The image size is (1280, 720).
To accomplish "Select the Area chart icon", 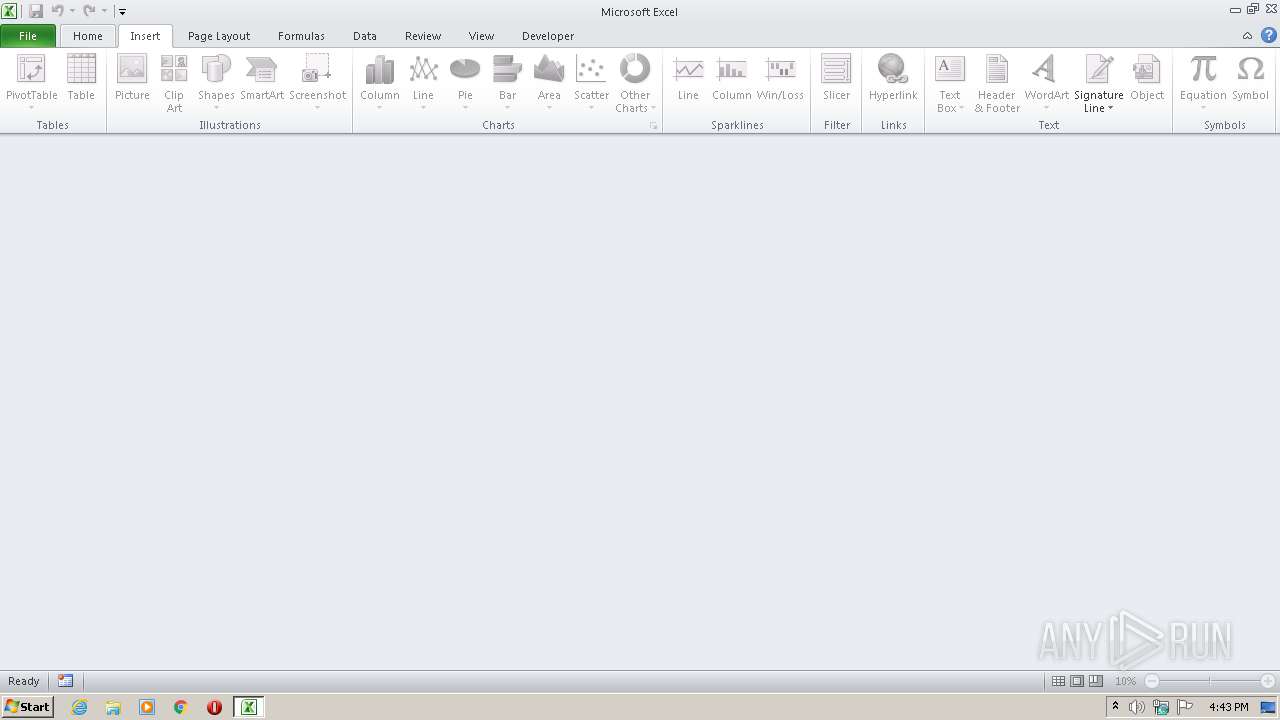I will tap(549, 70).
